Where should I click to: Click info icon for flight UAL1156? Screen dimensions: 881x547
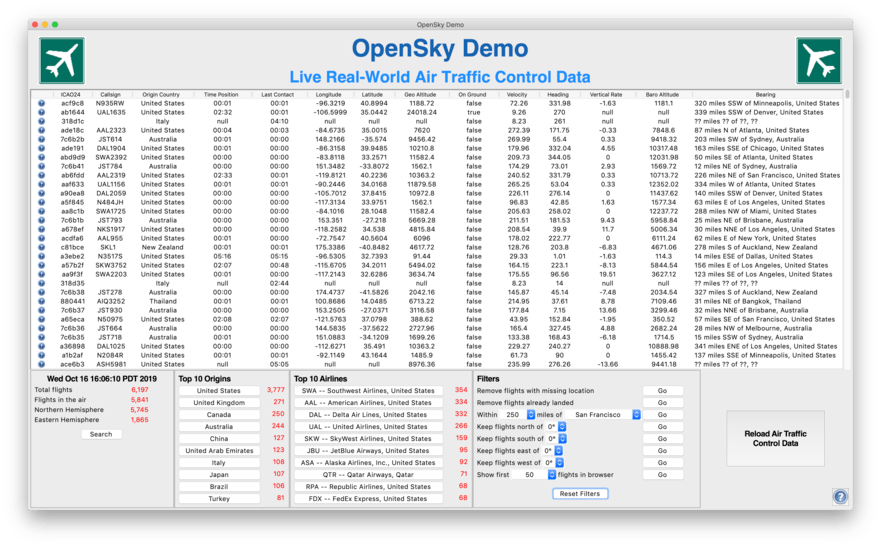[x=42, y=184]
